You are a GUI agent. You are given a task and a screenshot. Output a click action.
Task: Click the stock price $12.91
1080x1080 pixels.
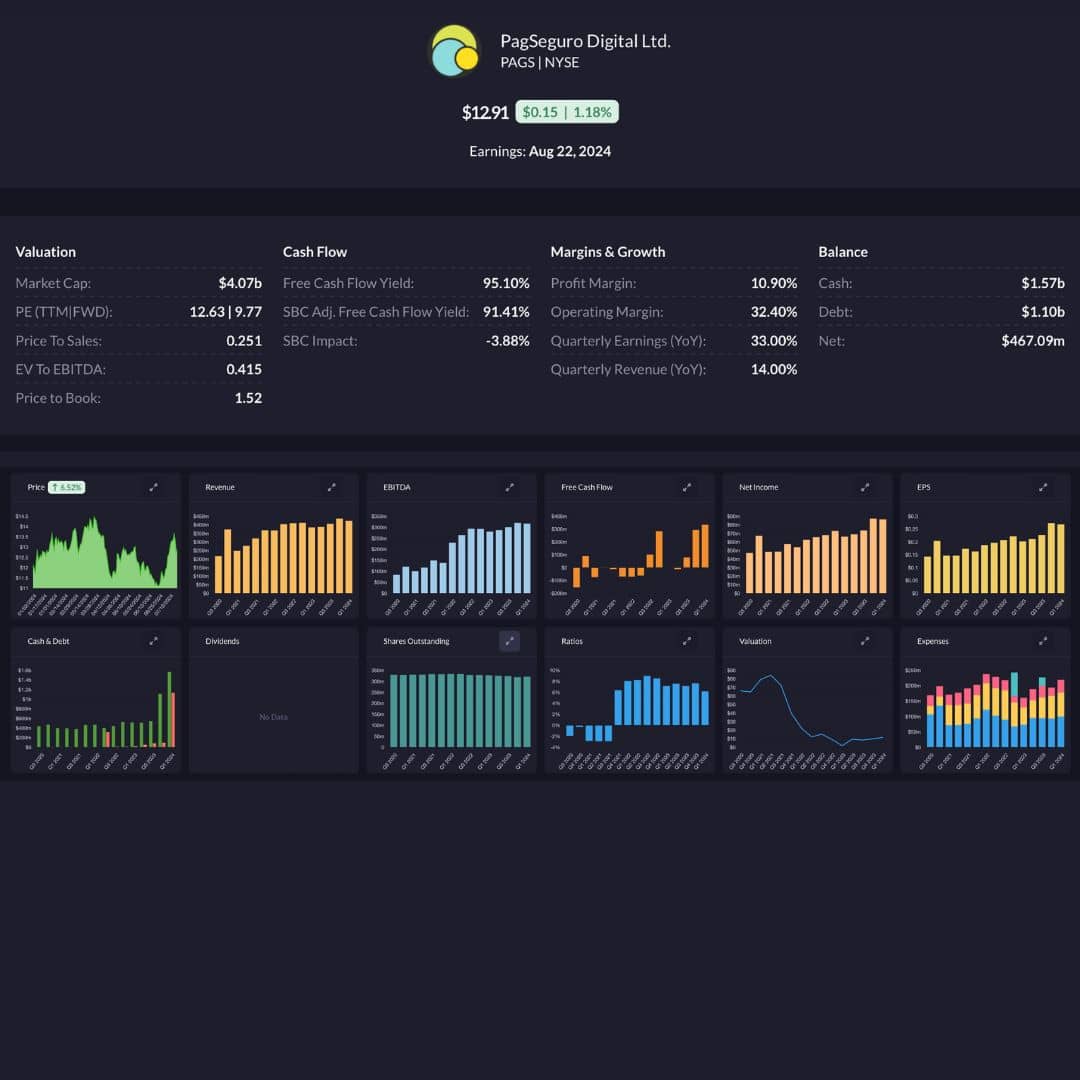click(485, 112)
